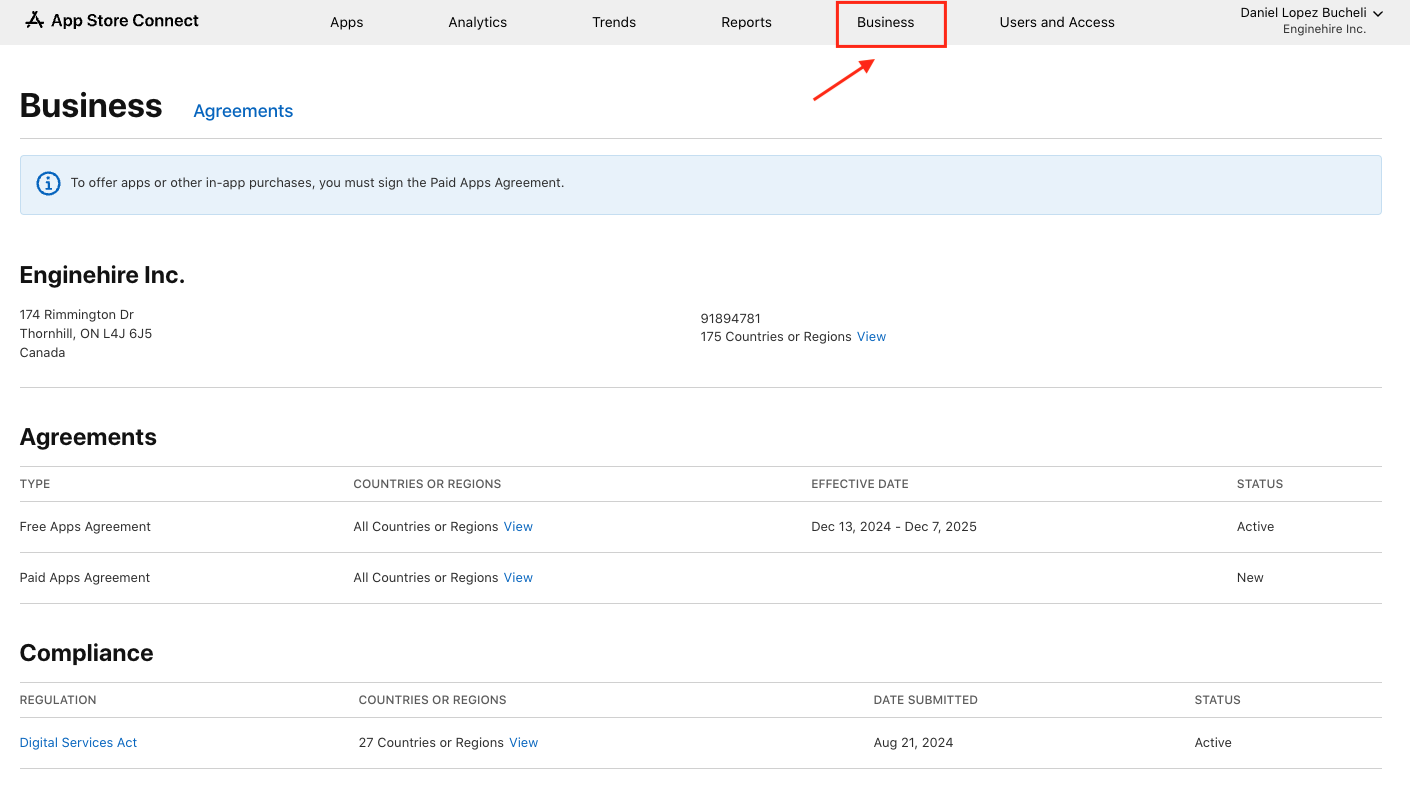Open the Apps section

[347, 21]
